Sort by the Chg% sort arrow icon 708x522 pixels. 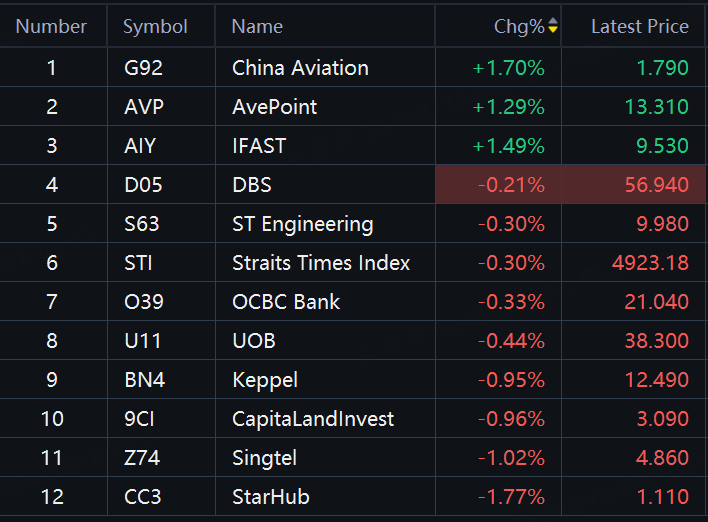(553, 27)
